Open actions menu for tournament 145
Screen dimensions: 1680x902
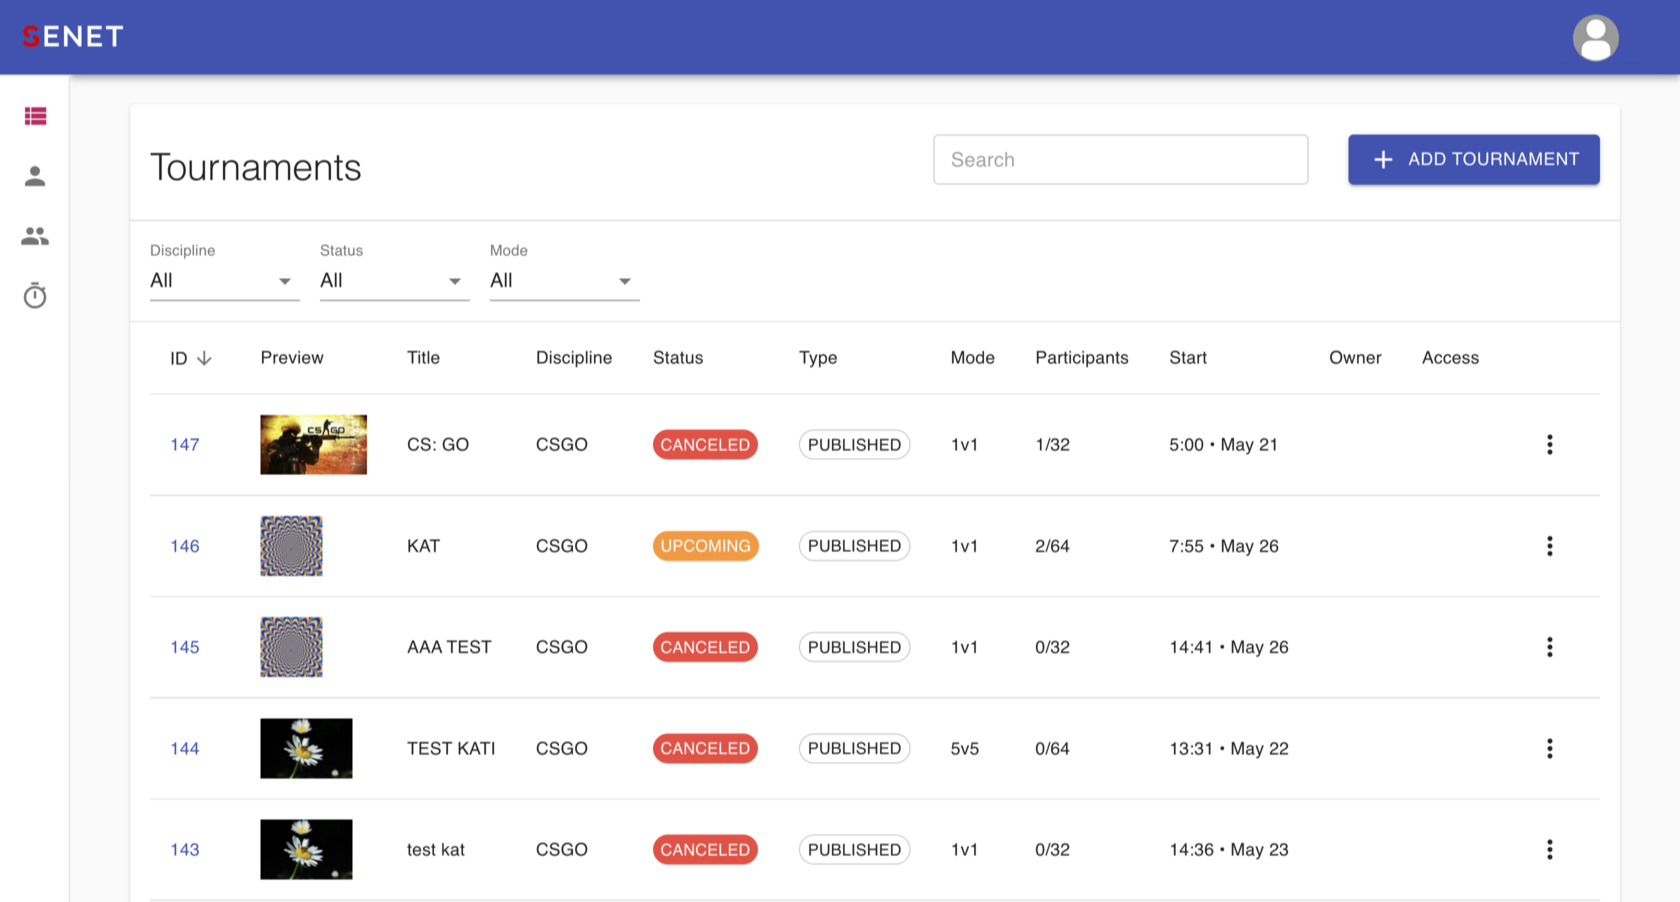(x=1549, y=647)
